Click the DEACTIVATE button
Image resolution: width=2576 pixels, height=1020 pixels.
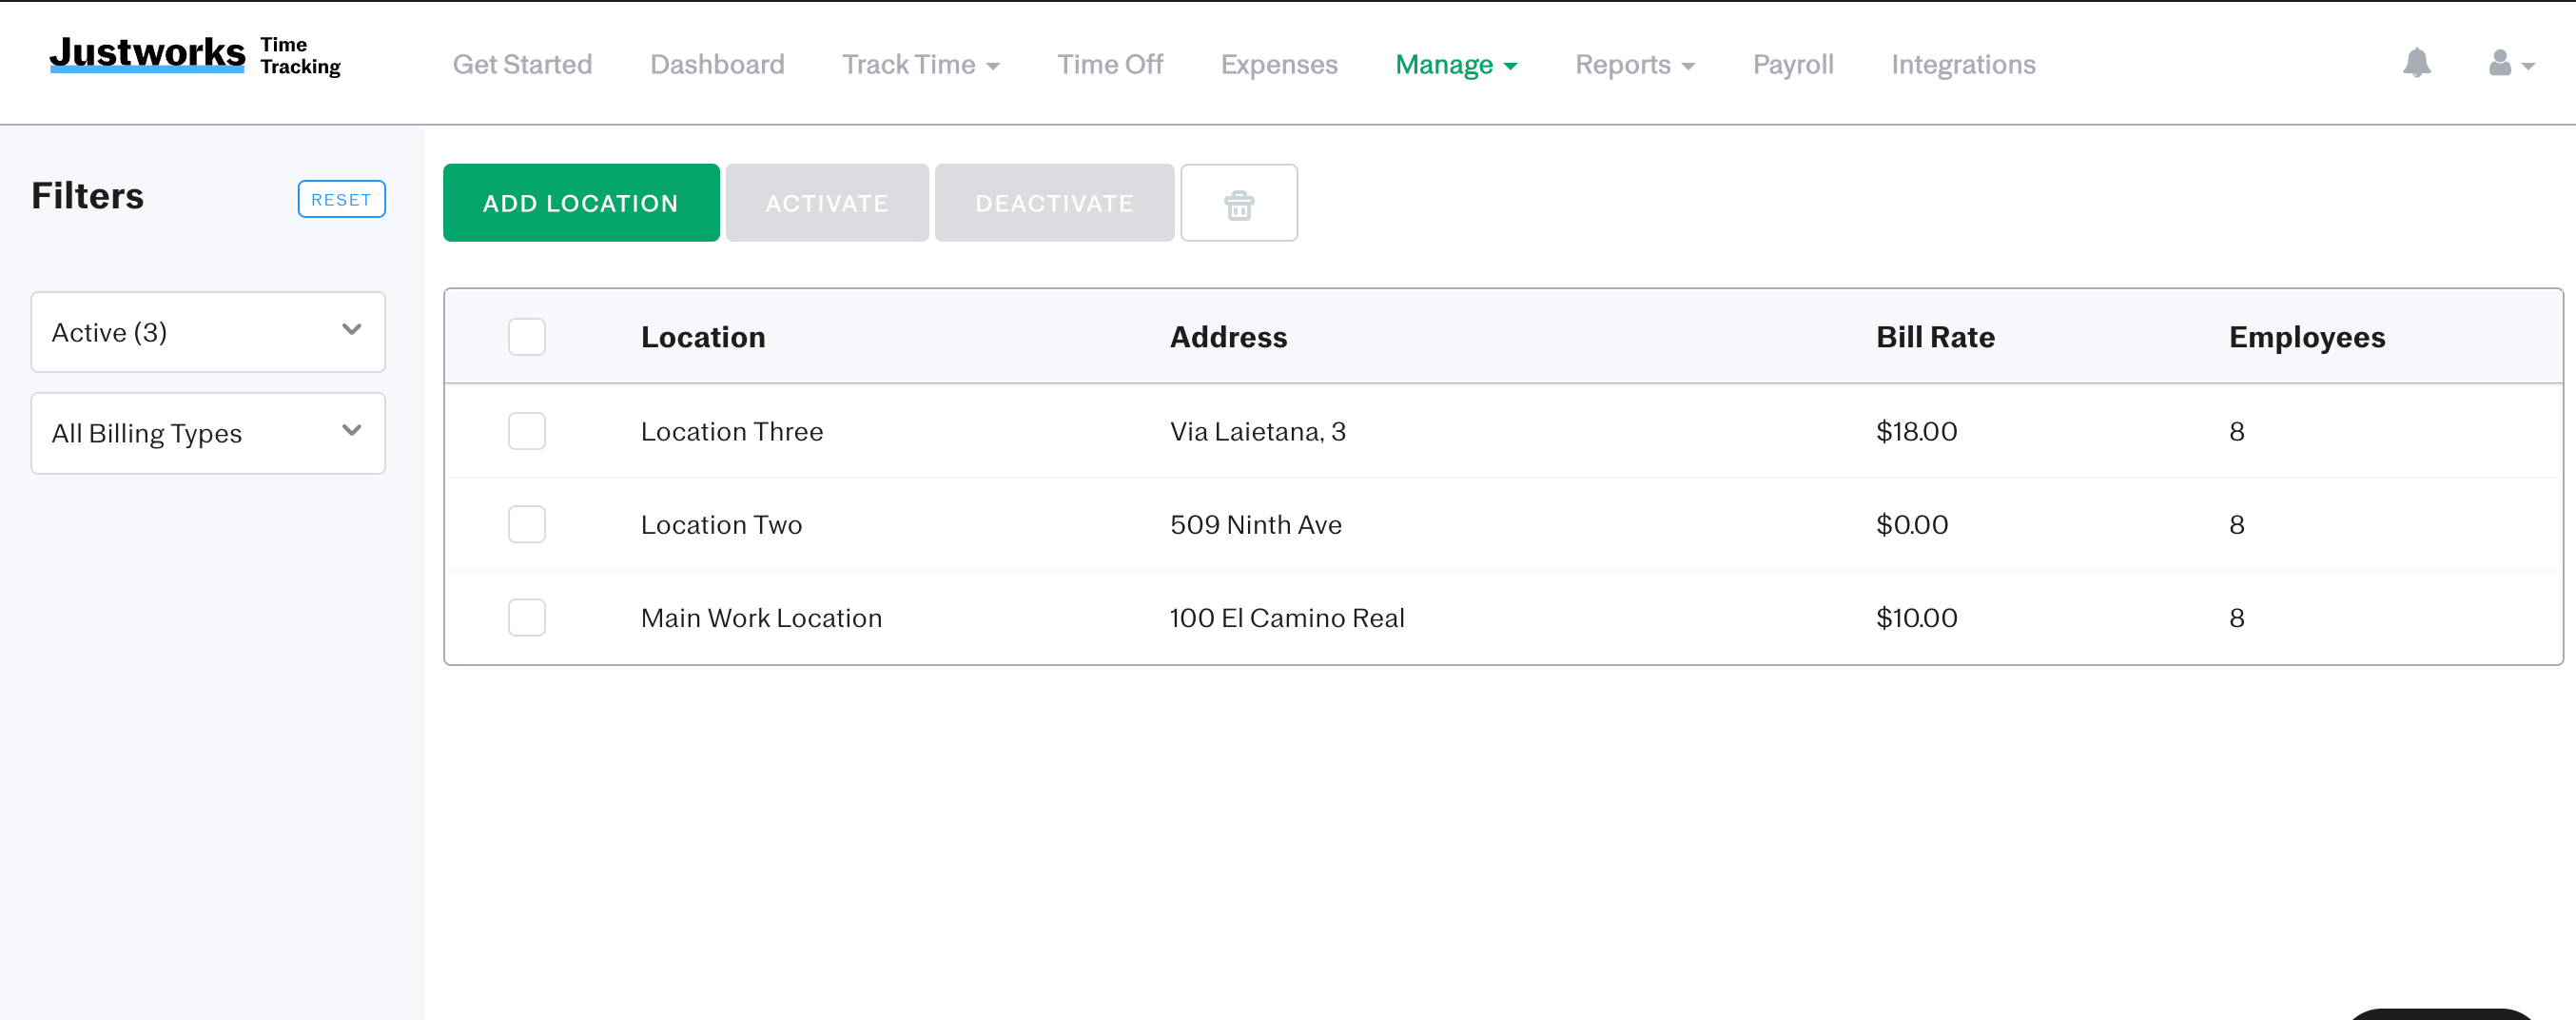tap(1053, 203)
